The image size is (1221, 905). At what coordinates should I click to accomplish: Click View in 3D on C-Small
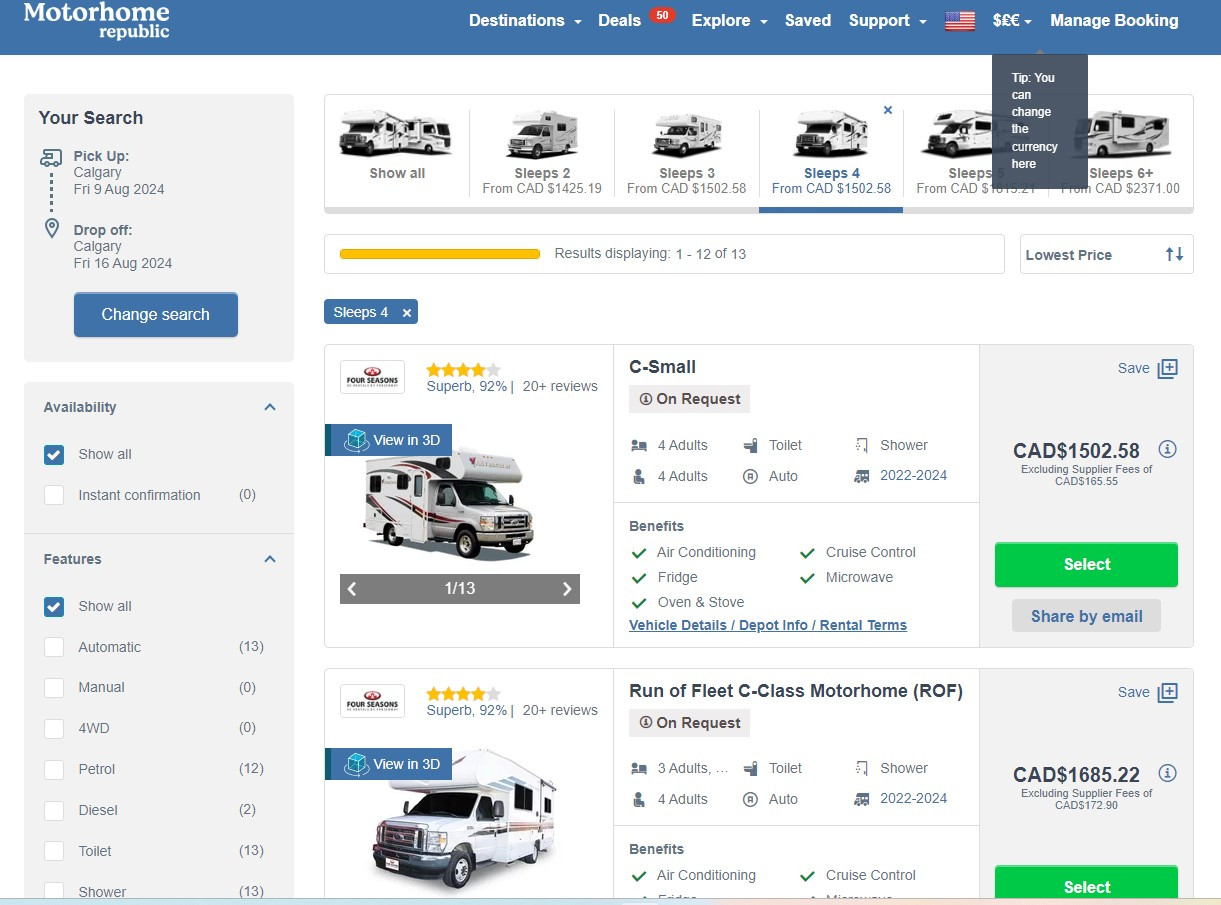pos(389,440)
